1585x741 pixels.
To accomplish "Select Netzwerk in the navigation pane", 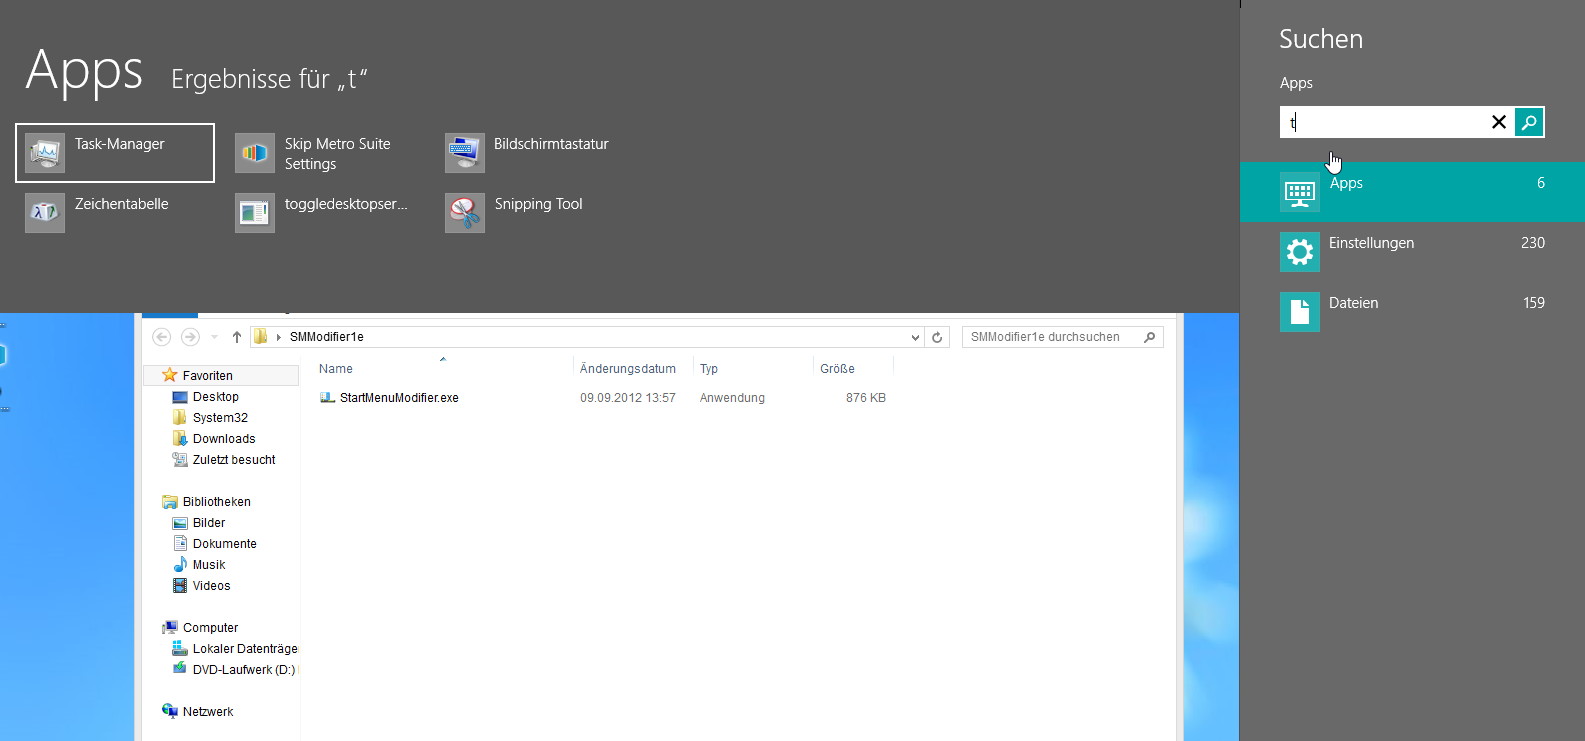I will pyautogui.click(x=207, y=712).
